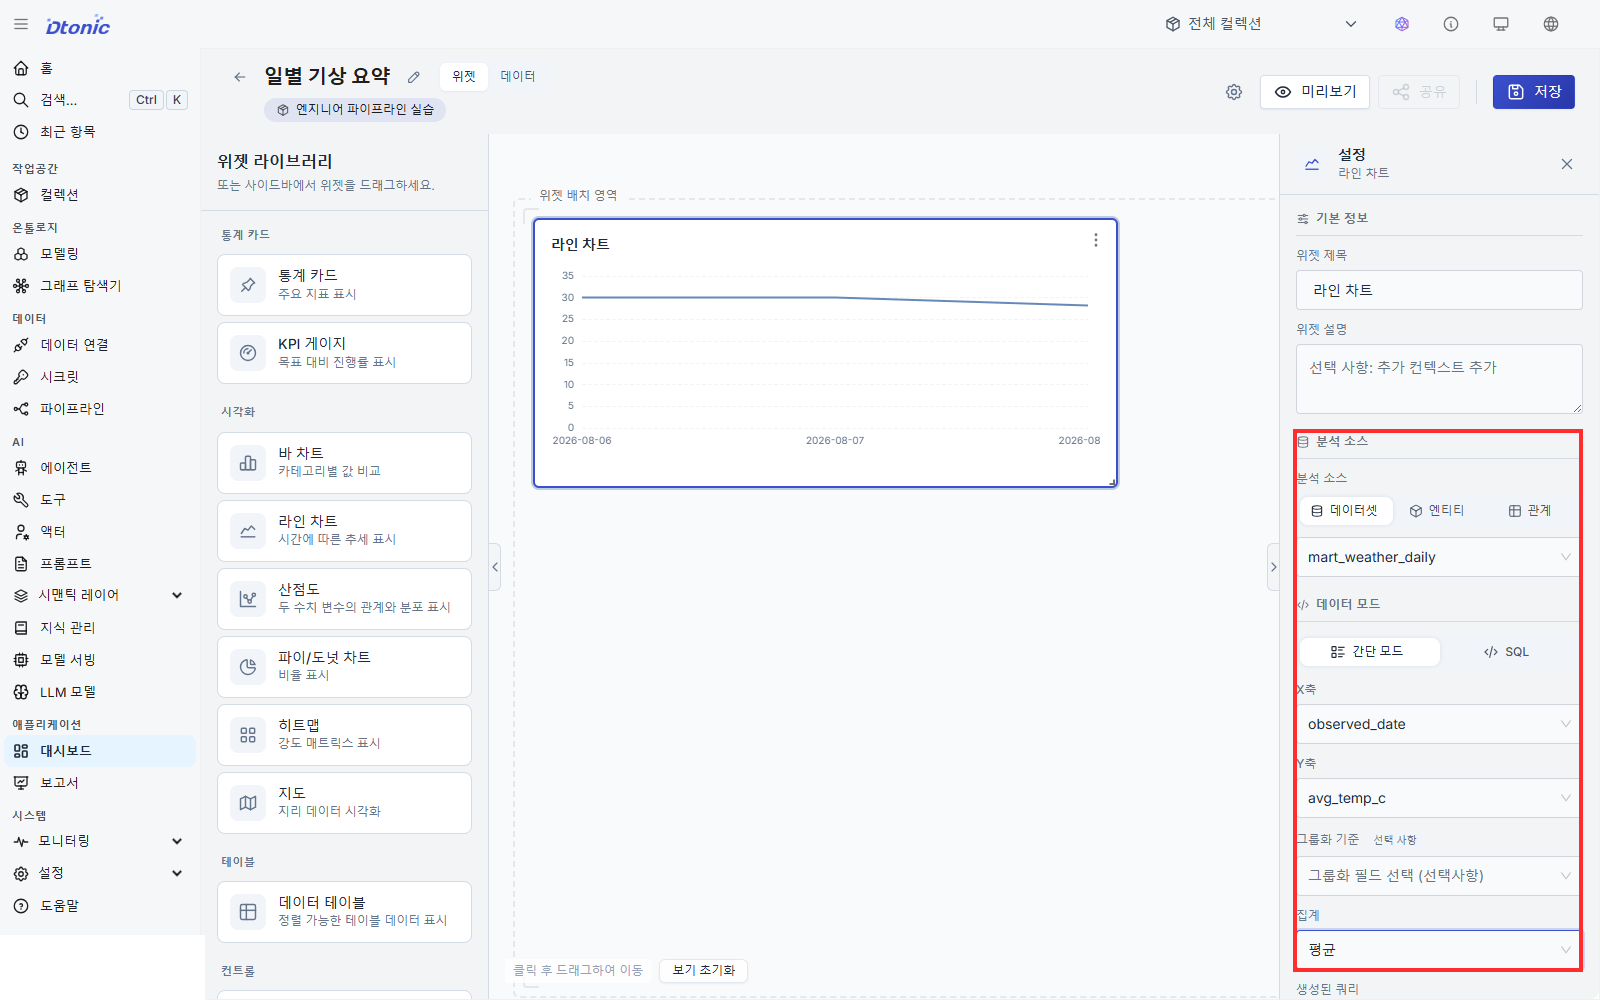Open 시크릿 in sidebar

(x=99, y=377)
